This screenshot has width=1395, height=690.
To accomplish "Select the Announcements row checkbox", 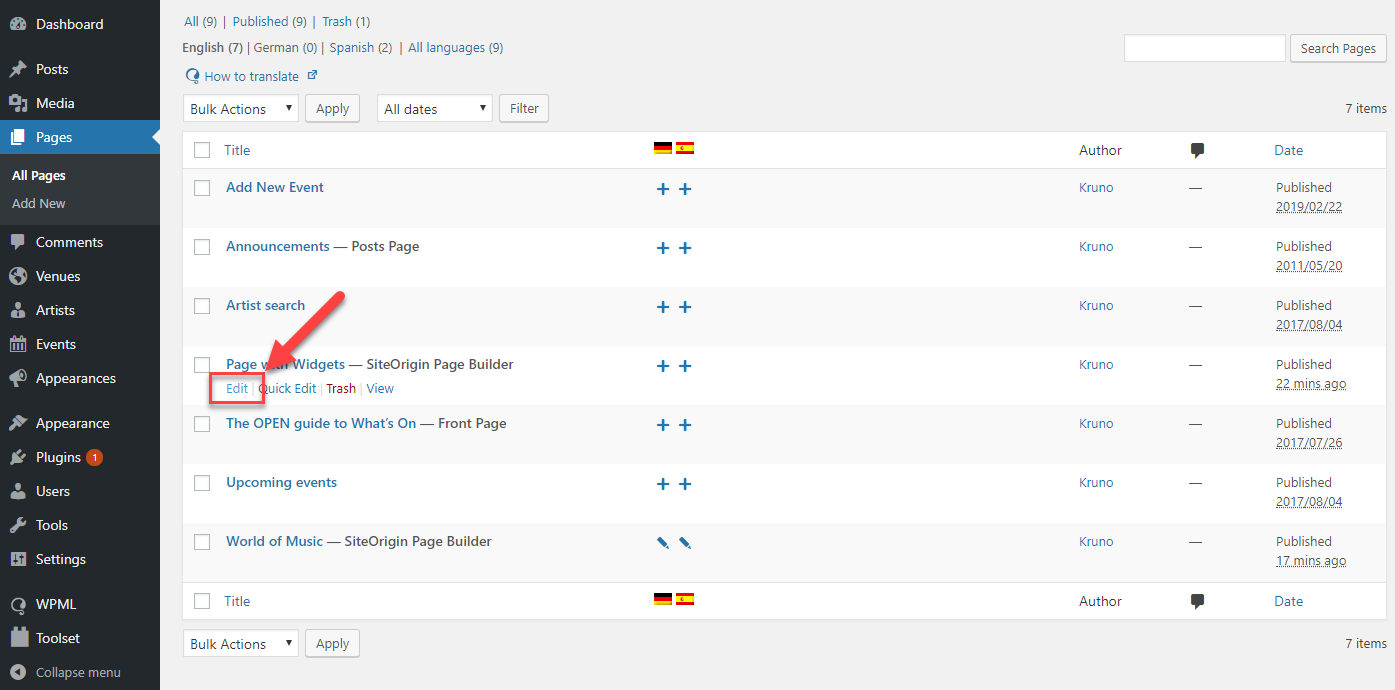I will pos(202,246).
